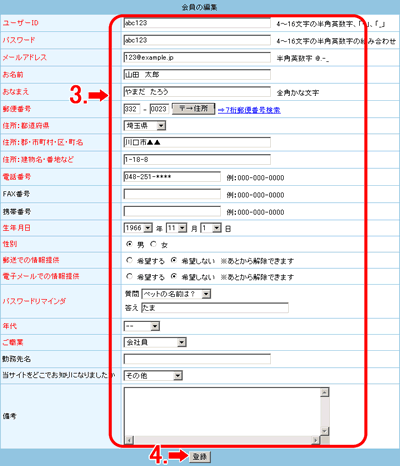This screenshot has height=466, width=400.
Task: Click the building and street field containing 1-18-8
Action: pos(197,160)
